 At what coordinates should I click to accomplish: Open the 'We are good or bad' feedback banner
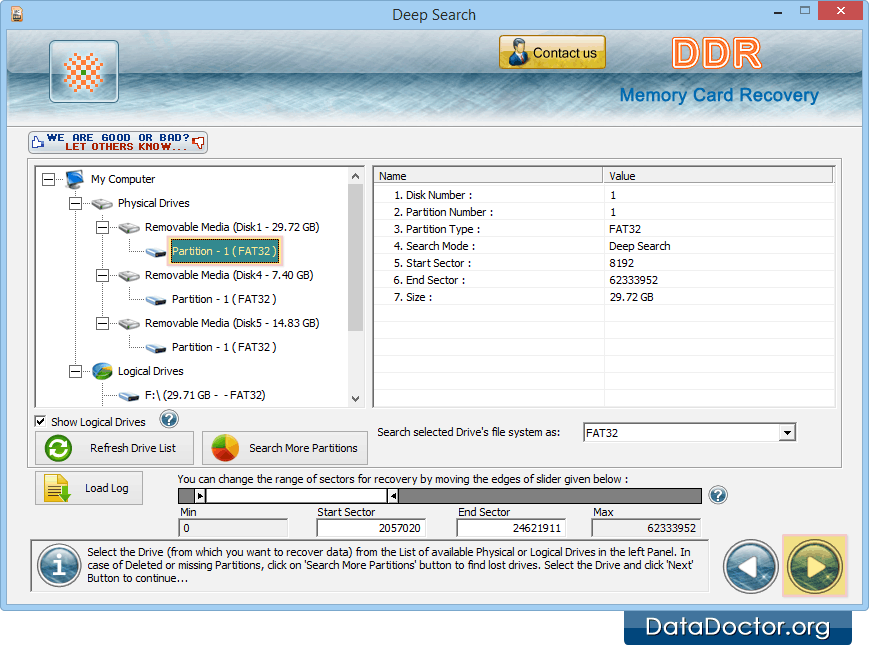pos(118,142)
